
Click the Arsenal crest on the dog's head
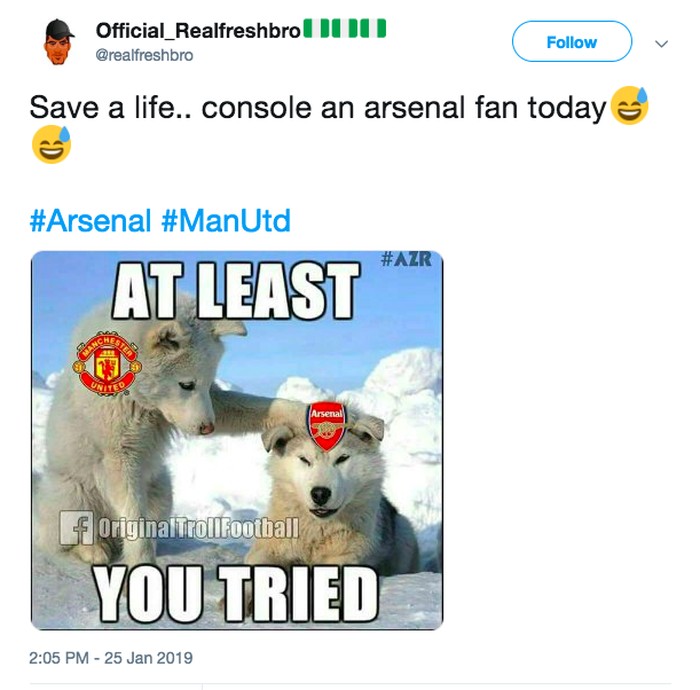[326, 425]
